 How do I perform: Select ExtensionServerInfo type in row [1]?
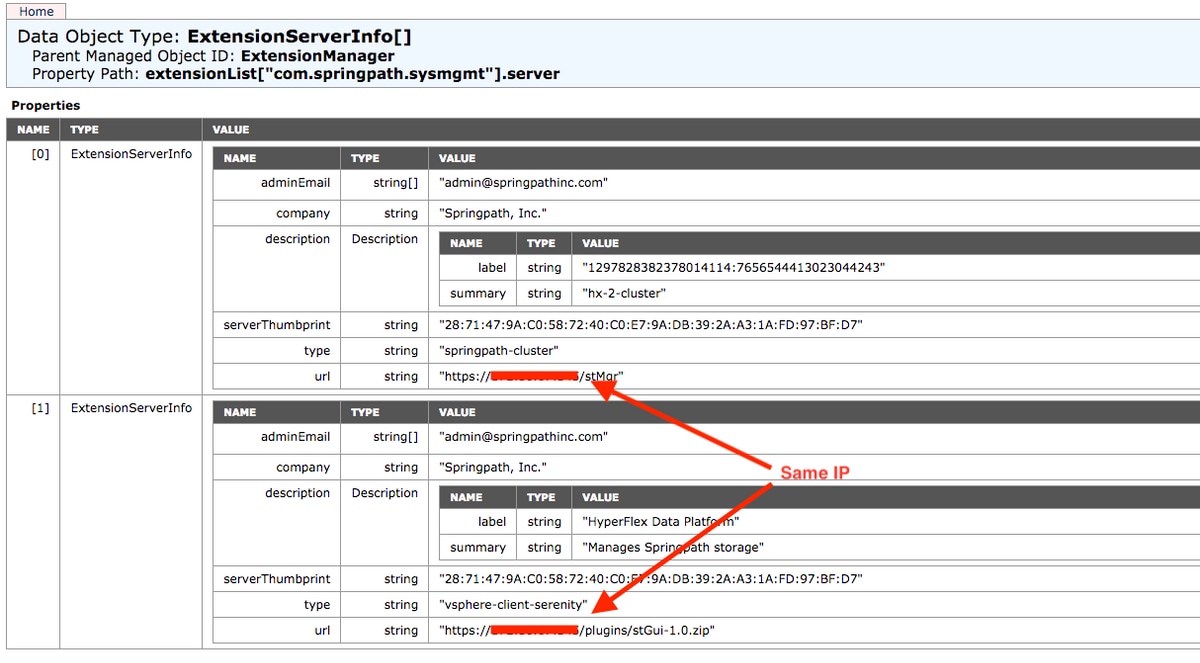coord(131,408)
